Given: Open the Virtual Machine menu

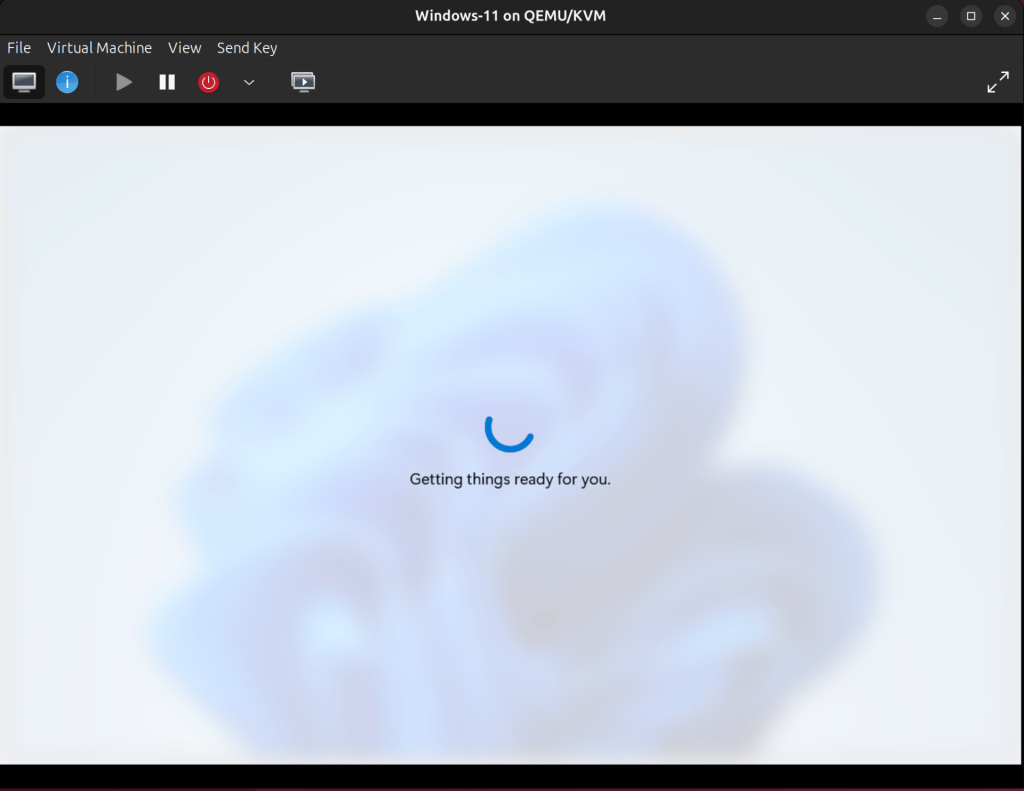Looking at the screenshot, I should tap(99, 47).
